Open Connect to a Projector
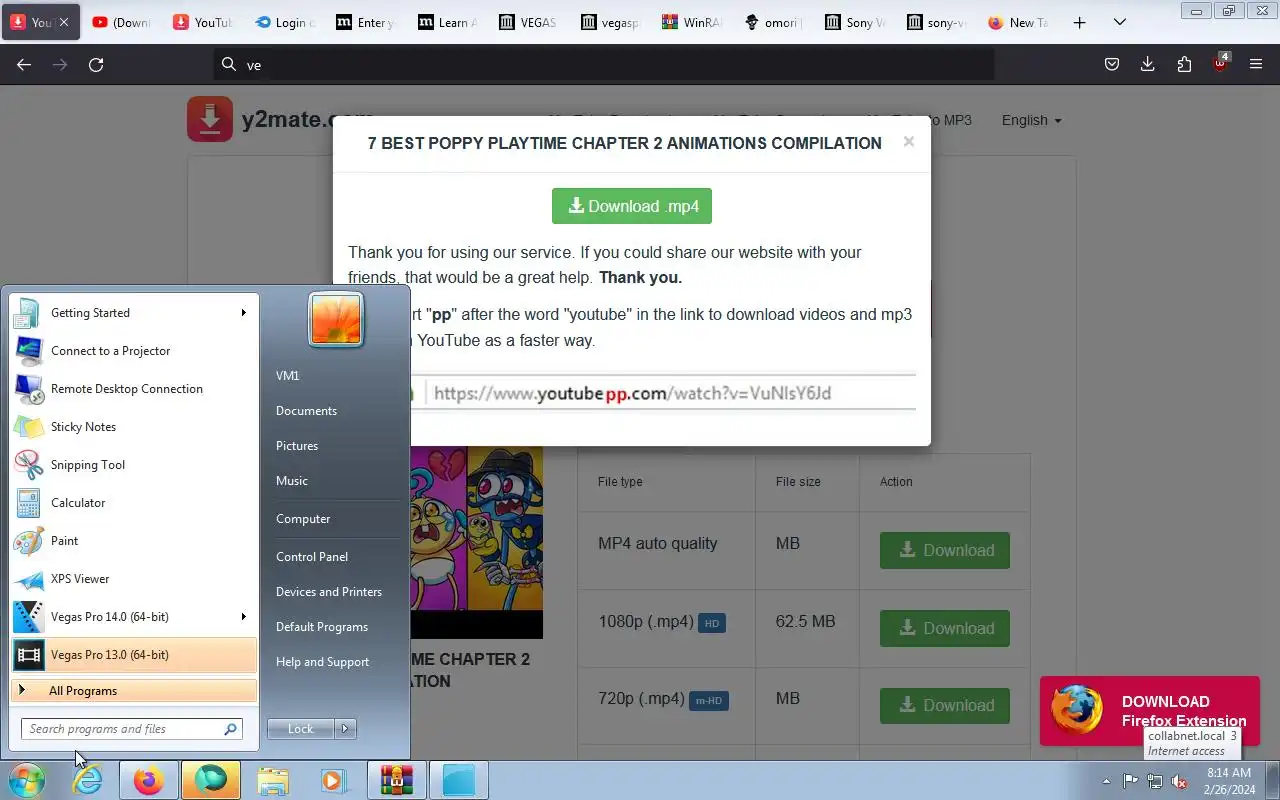This screenshot has width=1280, height=800. (134, 351)
